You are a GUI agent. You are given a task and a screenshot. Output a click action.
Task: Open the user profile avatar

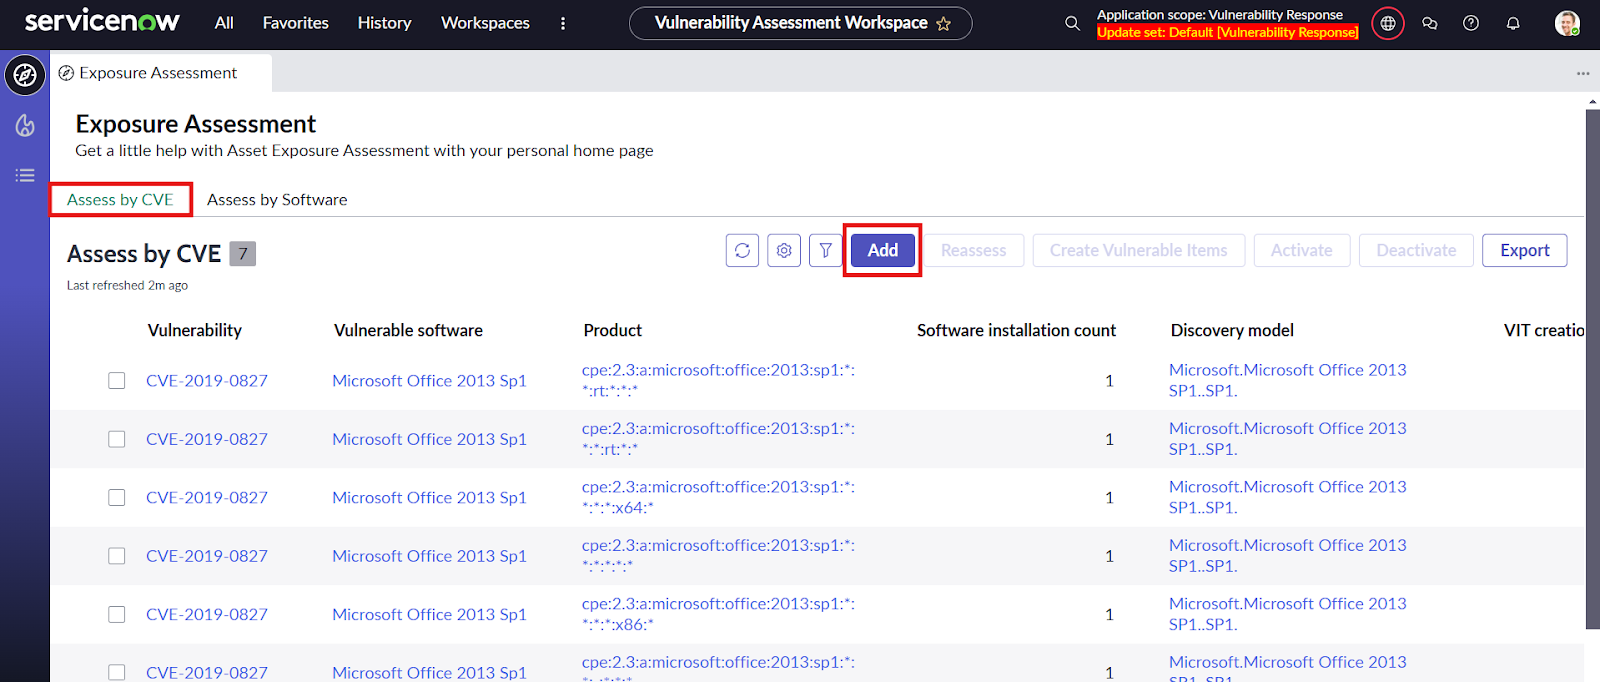1567,23
